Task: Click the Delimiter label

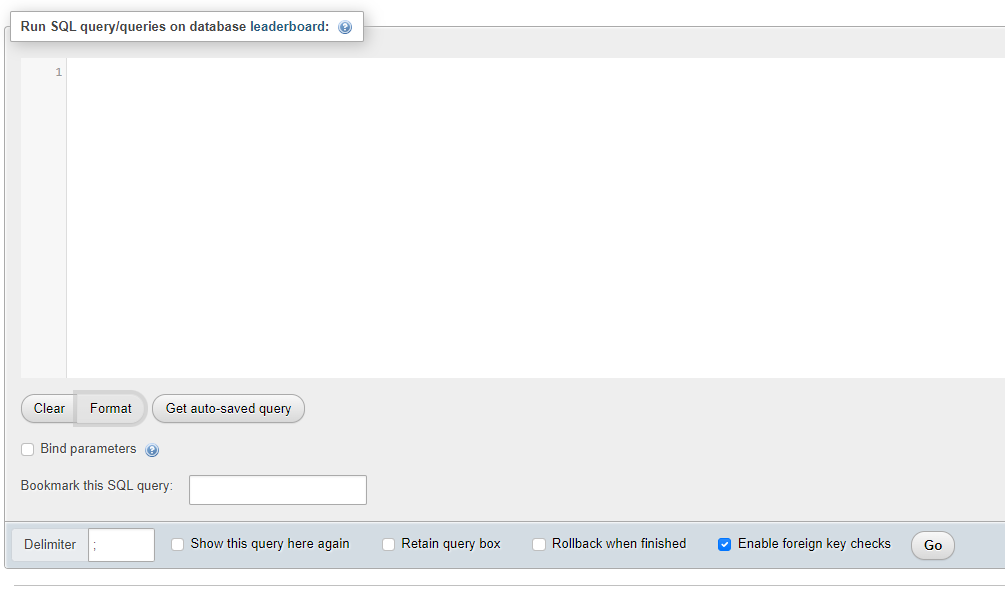Action: click(x=50, y=544)
